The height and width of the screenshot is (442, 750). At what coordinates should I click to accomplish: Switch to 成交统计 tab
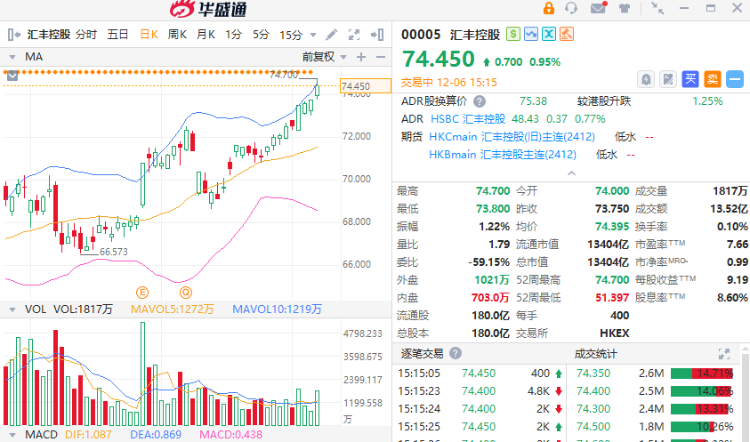coord(596,354)
